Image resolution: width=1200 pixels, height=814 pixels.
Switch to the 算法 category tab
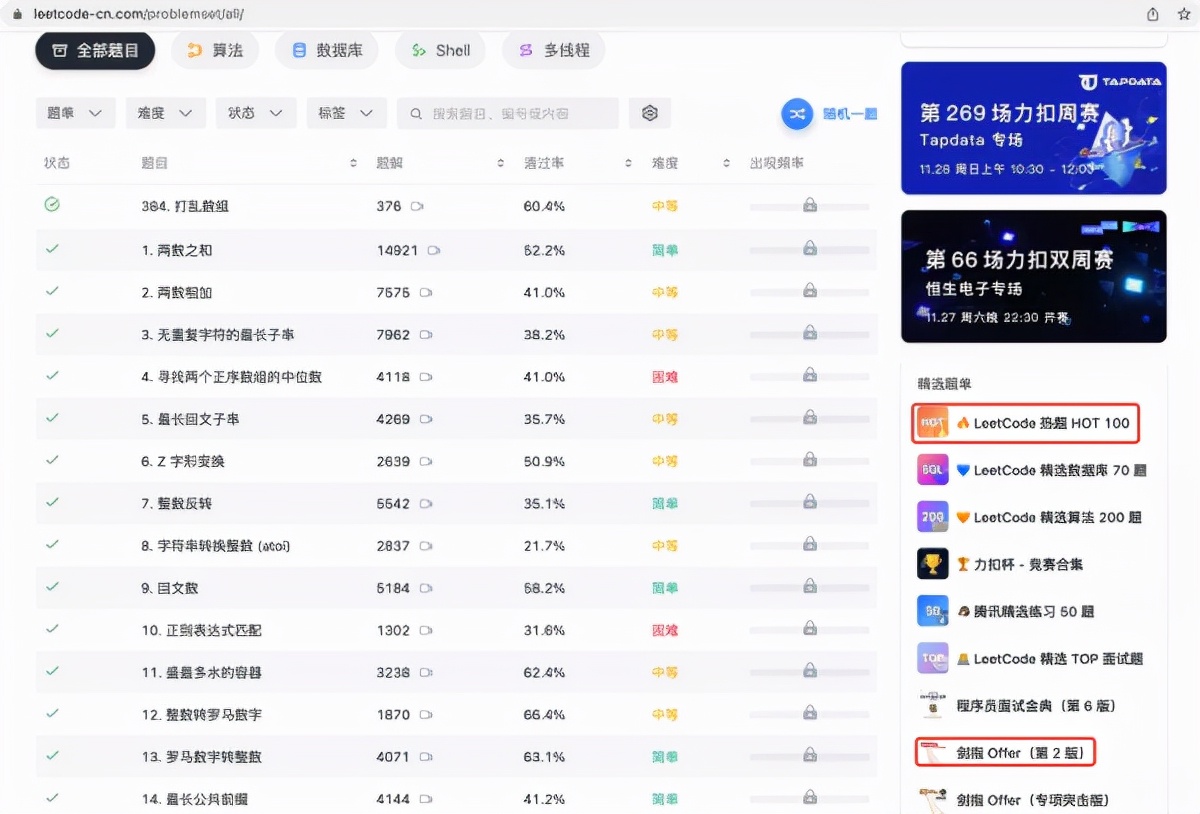[x=215, y=48]
